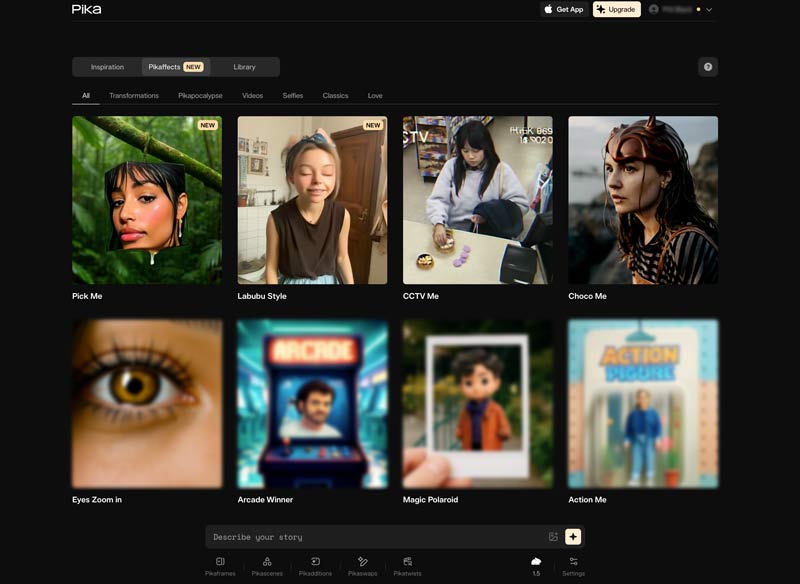This screenshot has width=800, height=584.
Task: Show the Pikapocalypse effects category
Action: click(x=200, y=96)
